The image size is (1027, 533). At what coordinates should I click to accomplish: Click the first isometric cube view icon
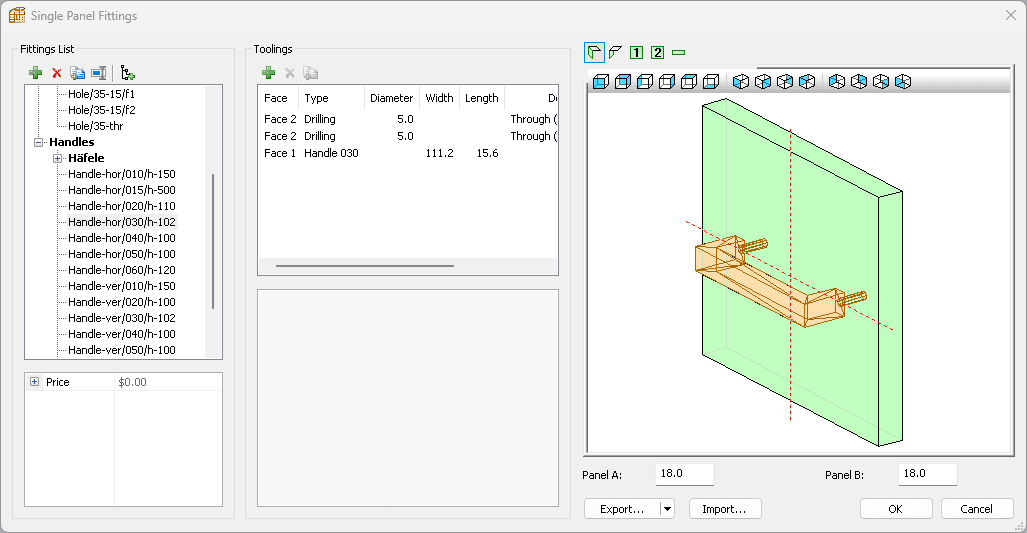tap(741, 82)
